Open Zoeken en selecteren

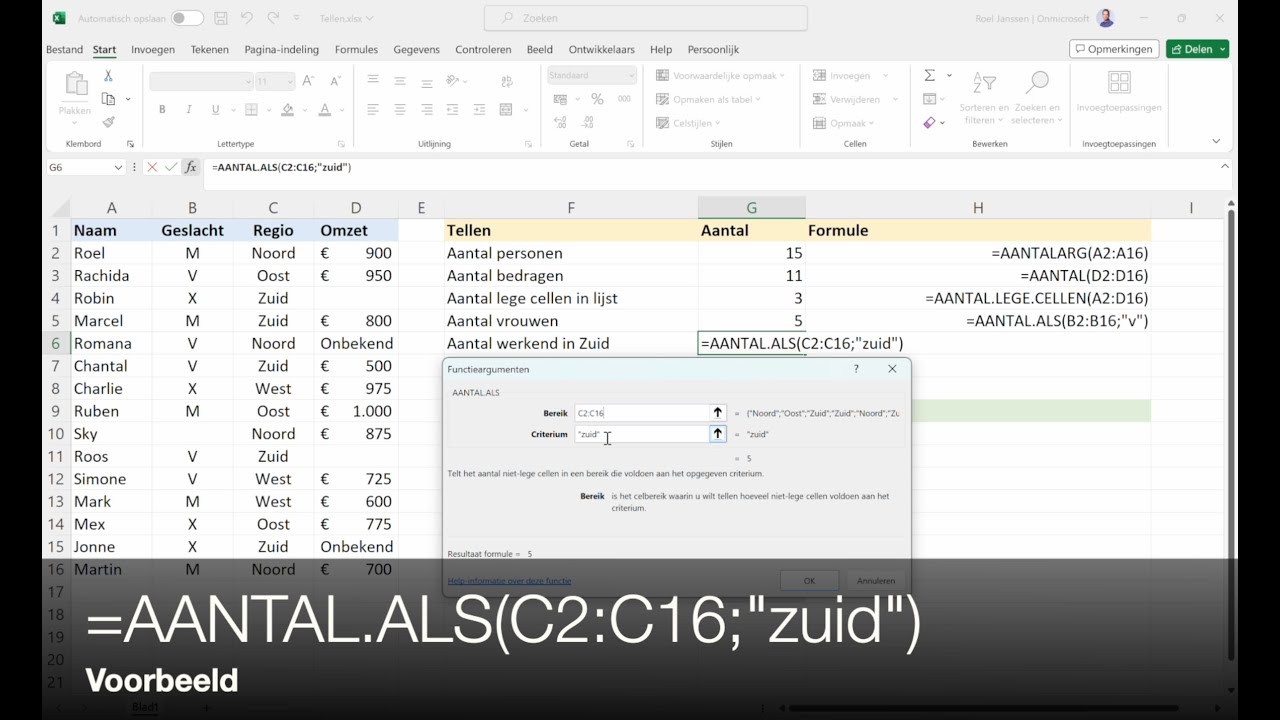coord(1037,98)
